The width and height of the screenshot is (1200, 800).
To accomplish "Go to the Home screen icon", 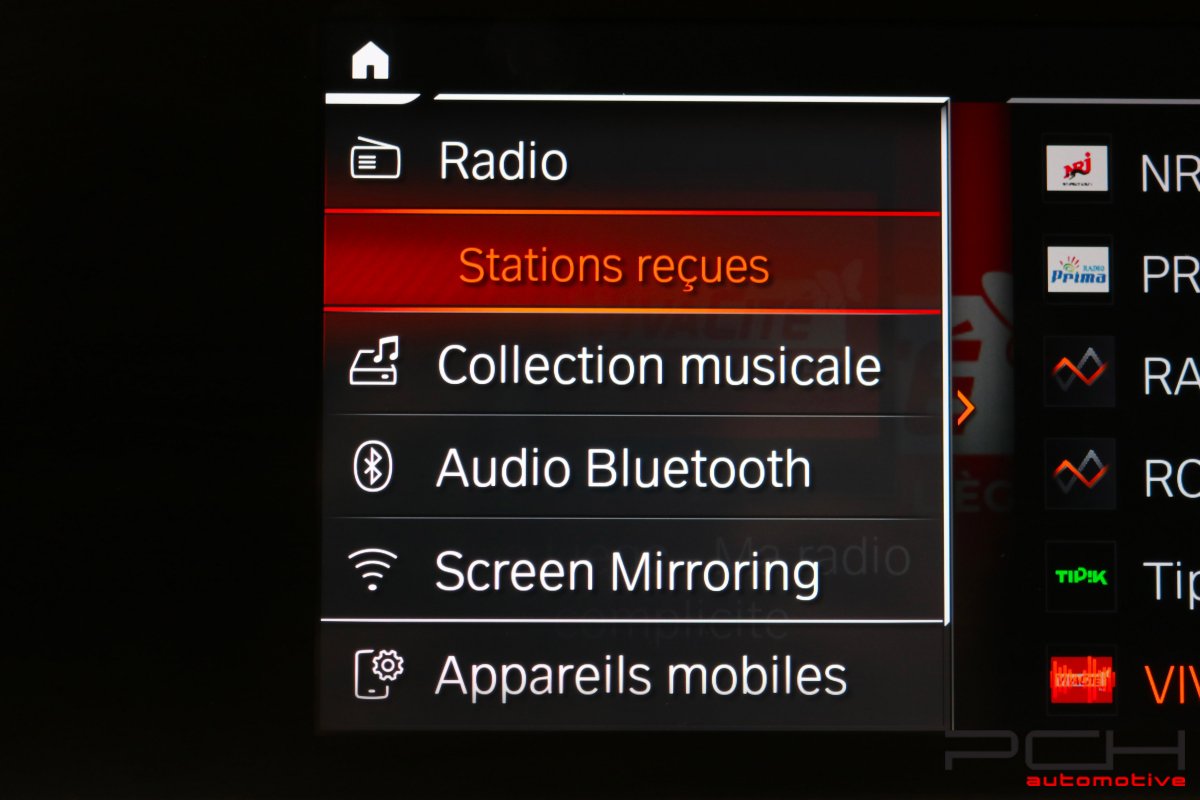I will pyautogui.click(x=370, y=62).
